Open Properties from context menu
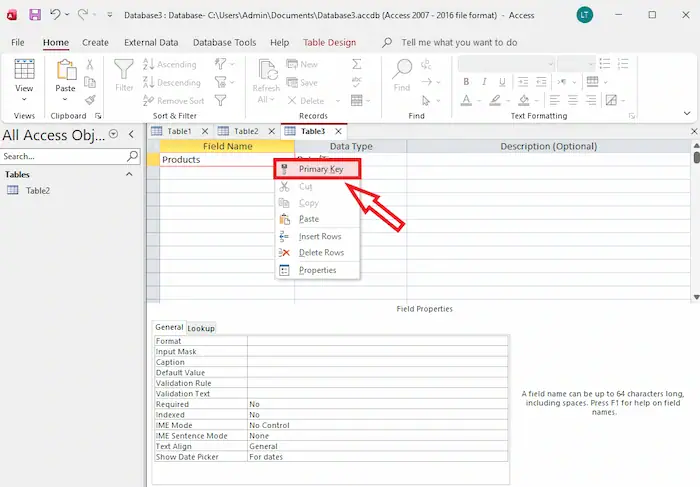Screen dimensions: 700x487 (x=317, y=270)
